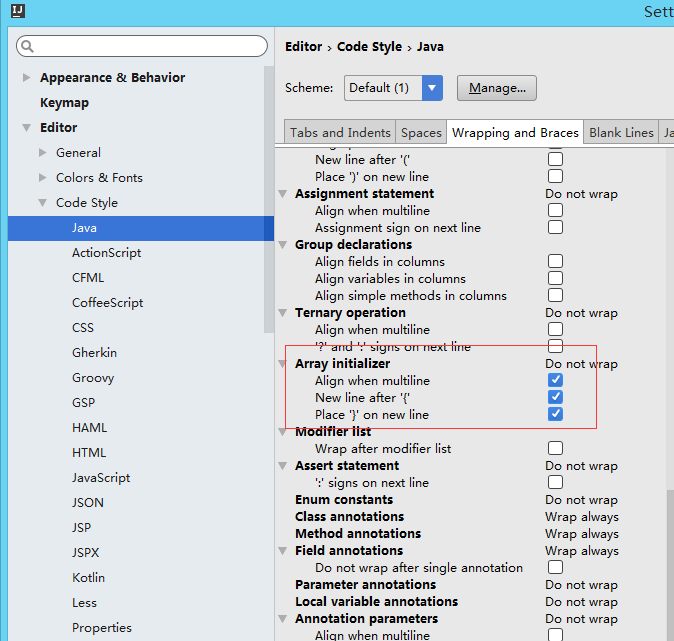Click left tree vertical scrollbar
Viewport: 674px width, 641px height.
coord(269,199)
